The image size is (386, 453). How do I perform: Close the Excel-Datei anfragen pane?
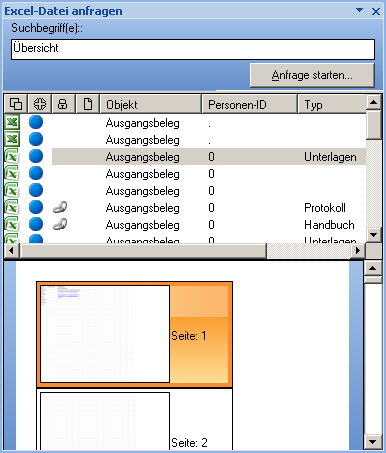click(376, 11)
